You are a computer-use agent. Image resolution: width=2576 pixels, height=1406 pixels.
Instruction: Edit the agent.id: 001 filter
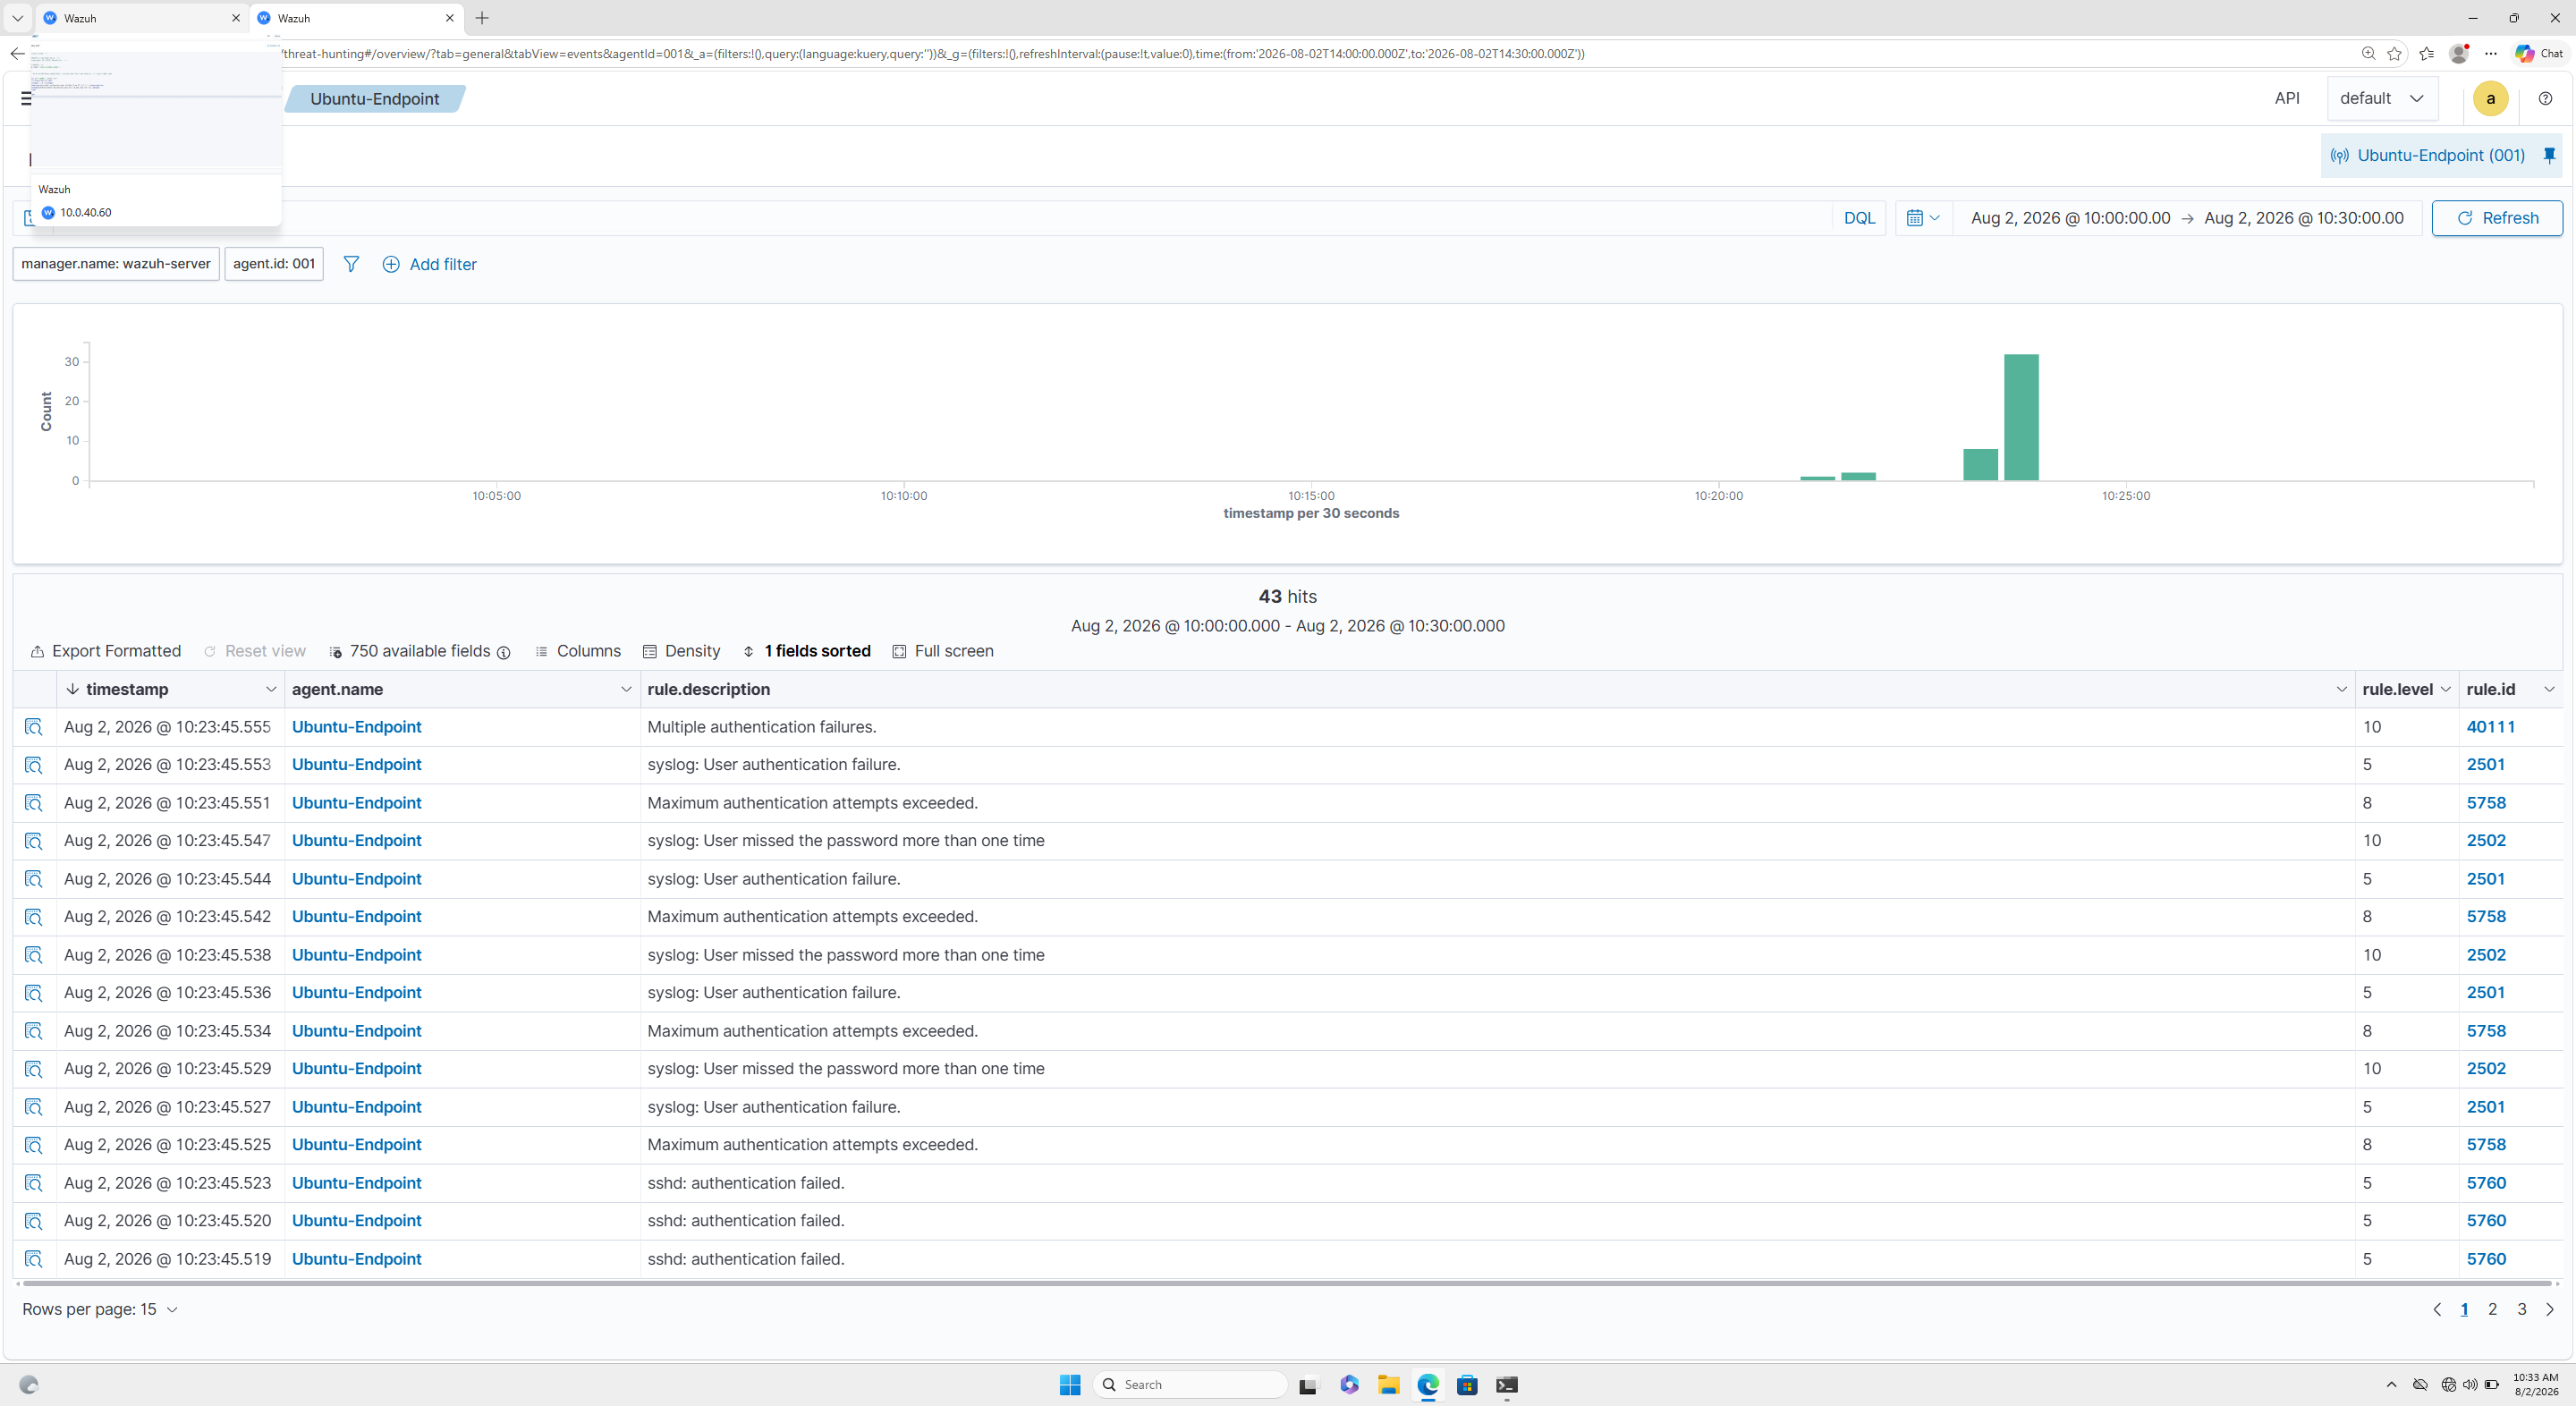(x=274, y=264)
